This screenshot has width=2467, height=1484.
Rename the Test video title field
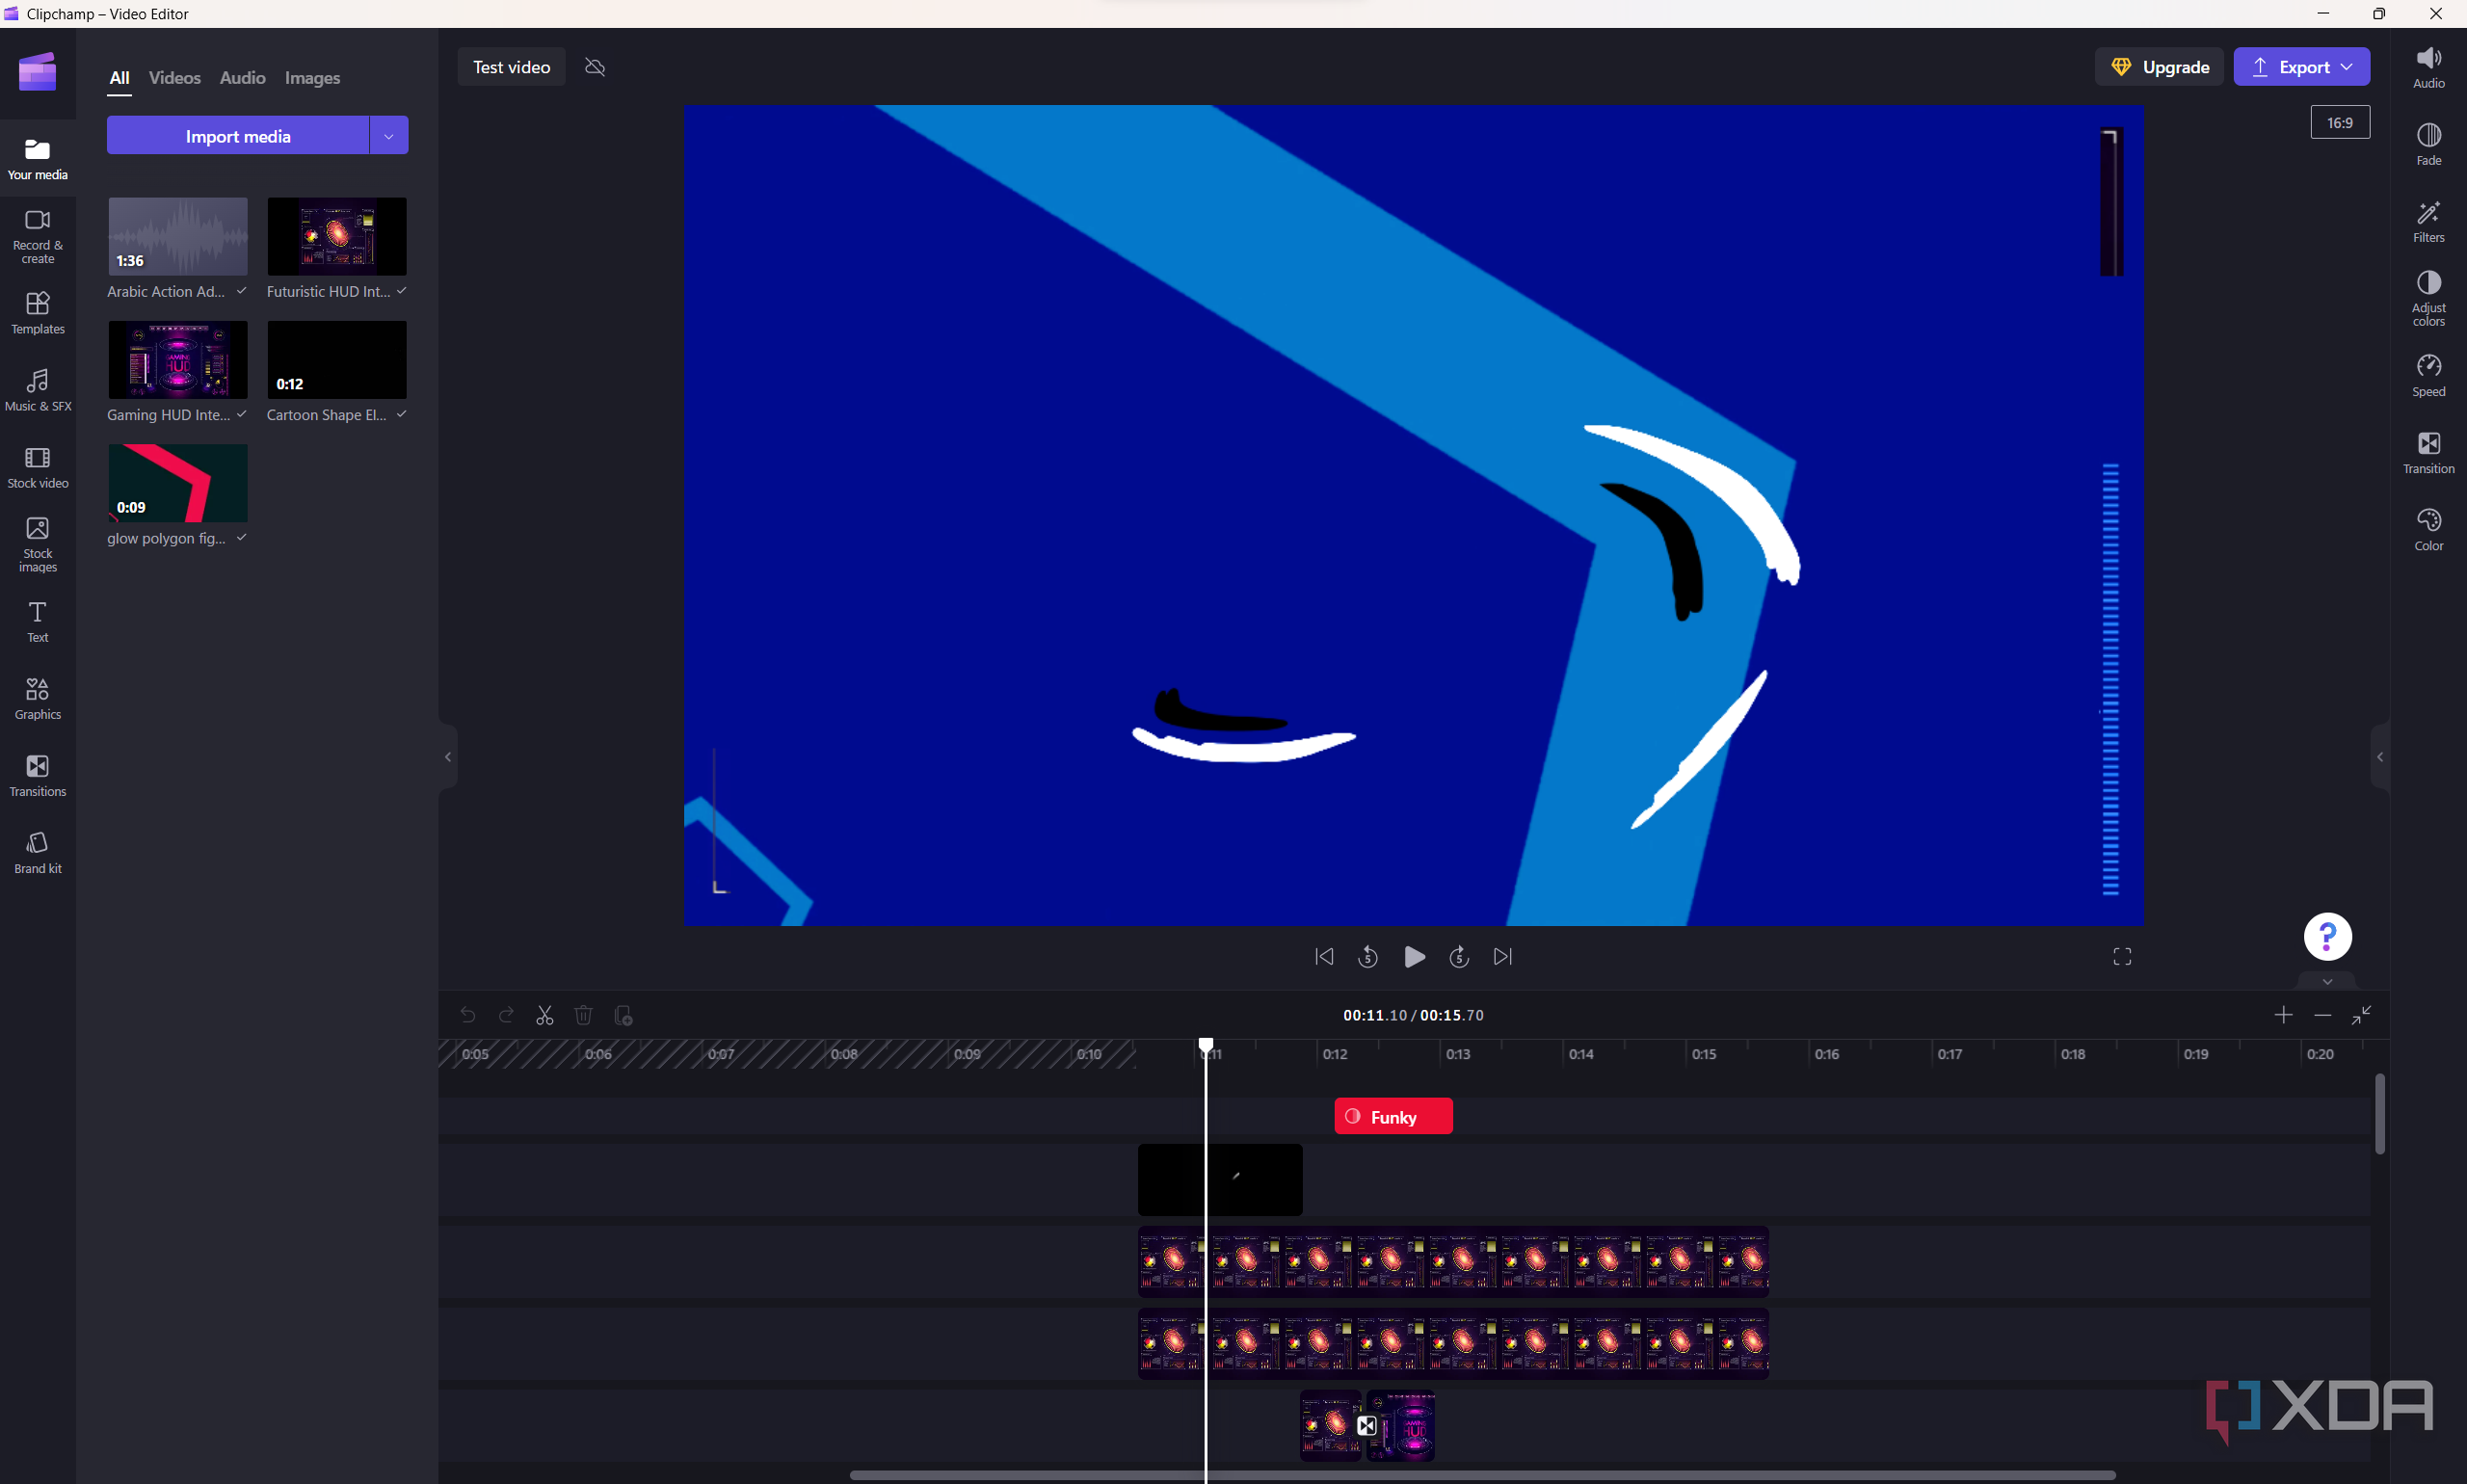pyautogui.click(x=511, y=67)
